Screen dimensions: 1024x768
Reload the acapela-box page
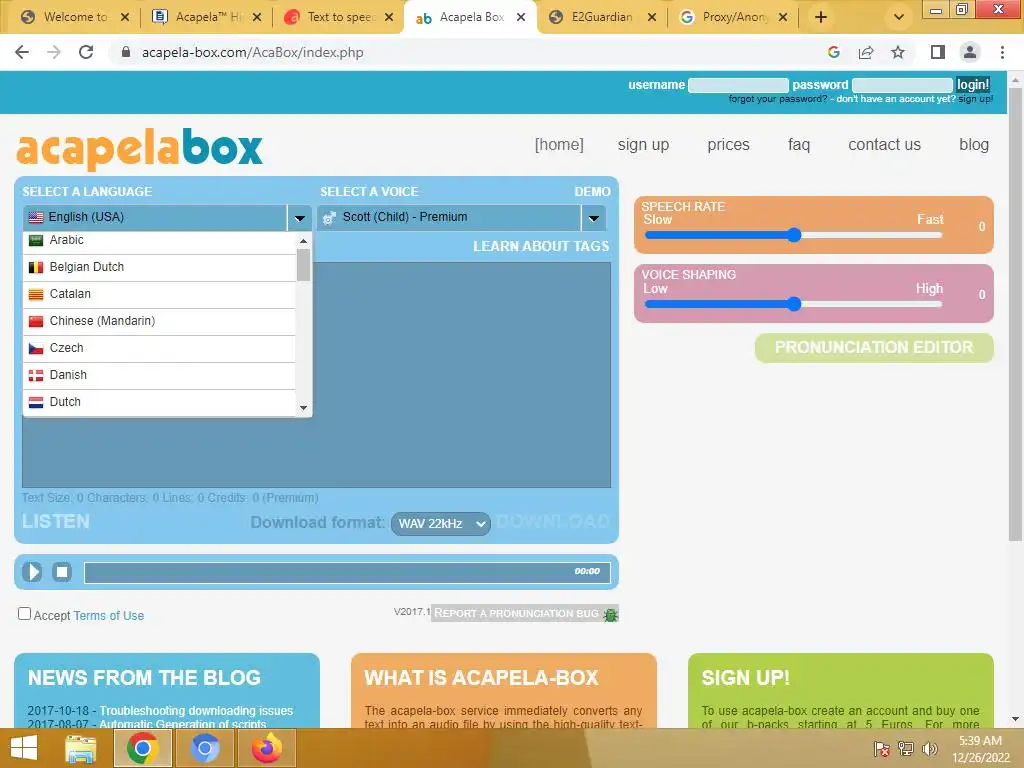[x=86, y=52]
